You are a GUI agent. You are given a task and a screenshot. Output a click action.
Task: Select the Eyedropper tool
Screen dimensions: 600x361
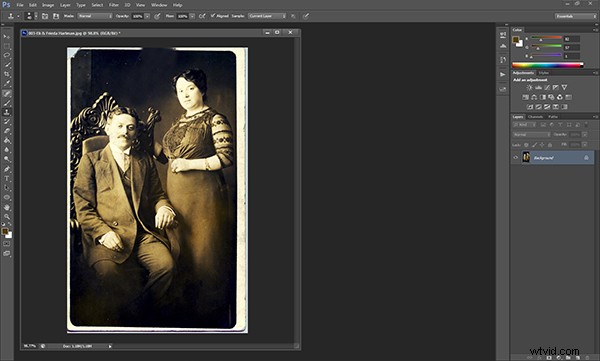tap(7, 84)
